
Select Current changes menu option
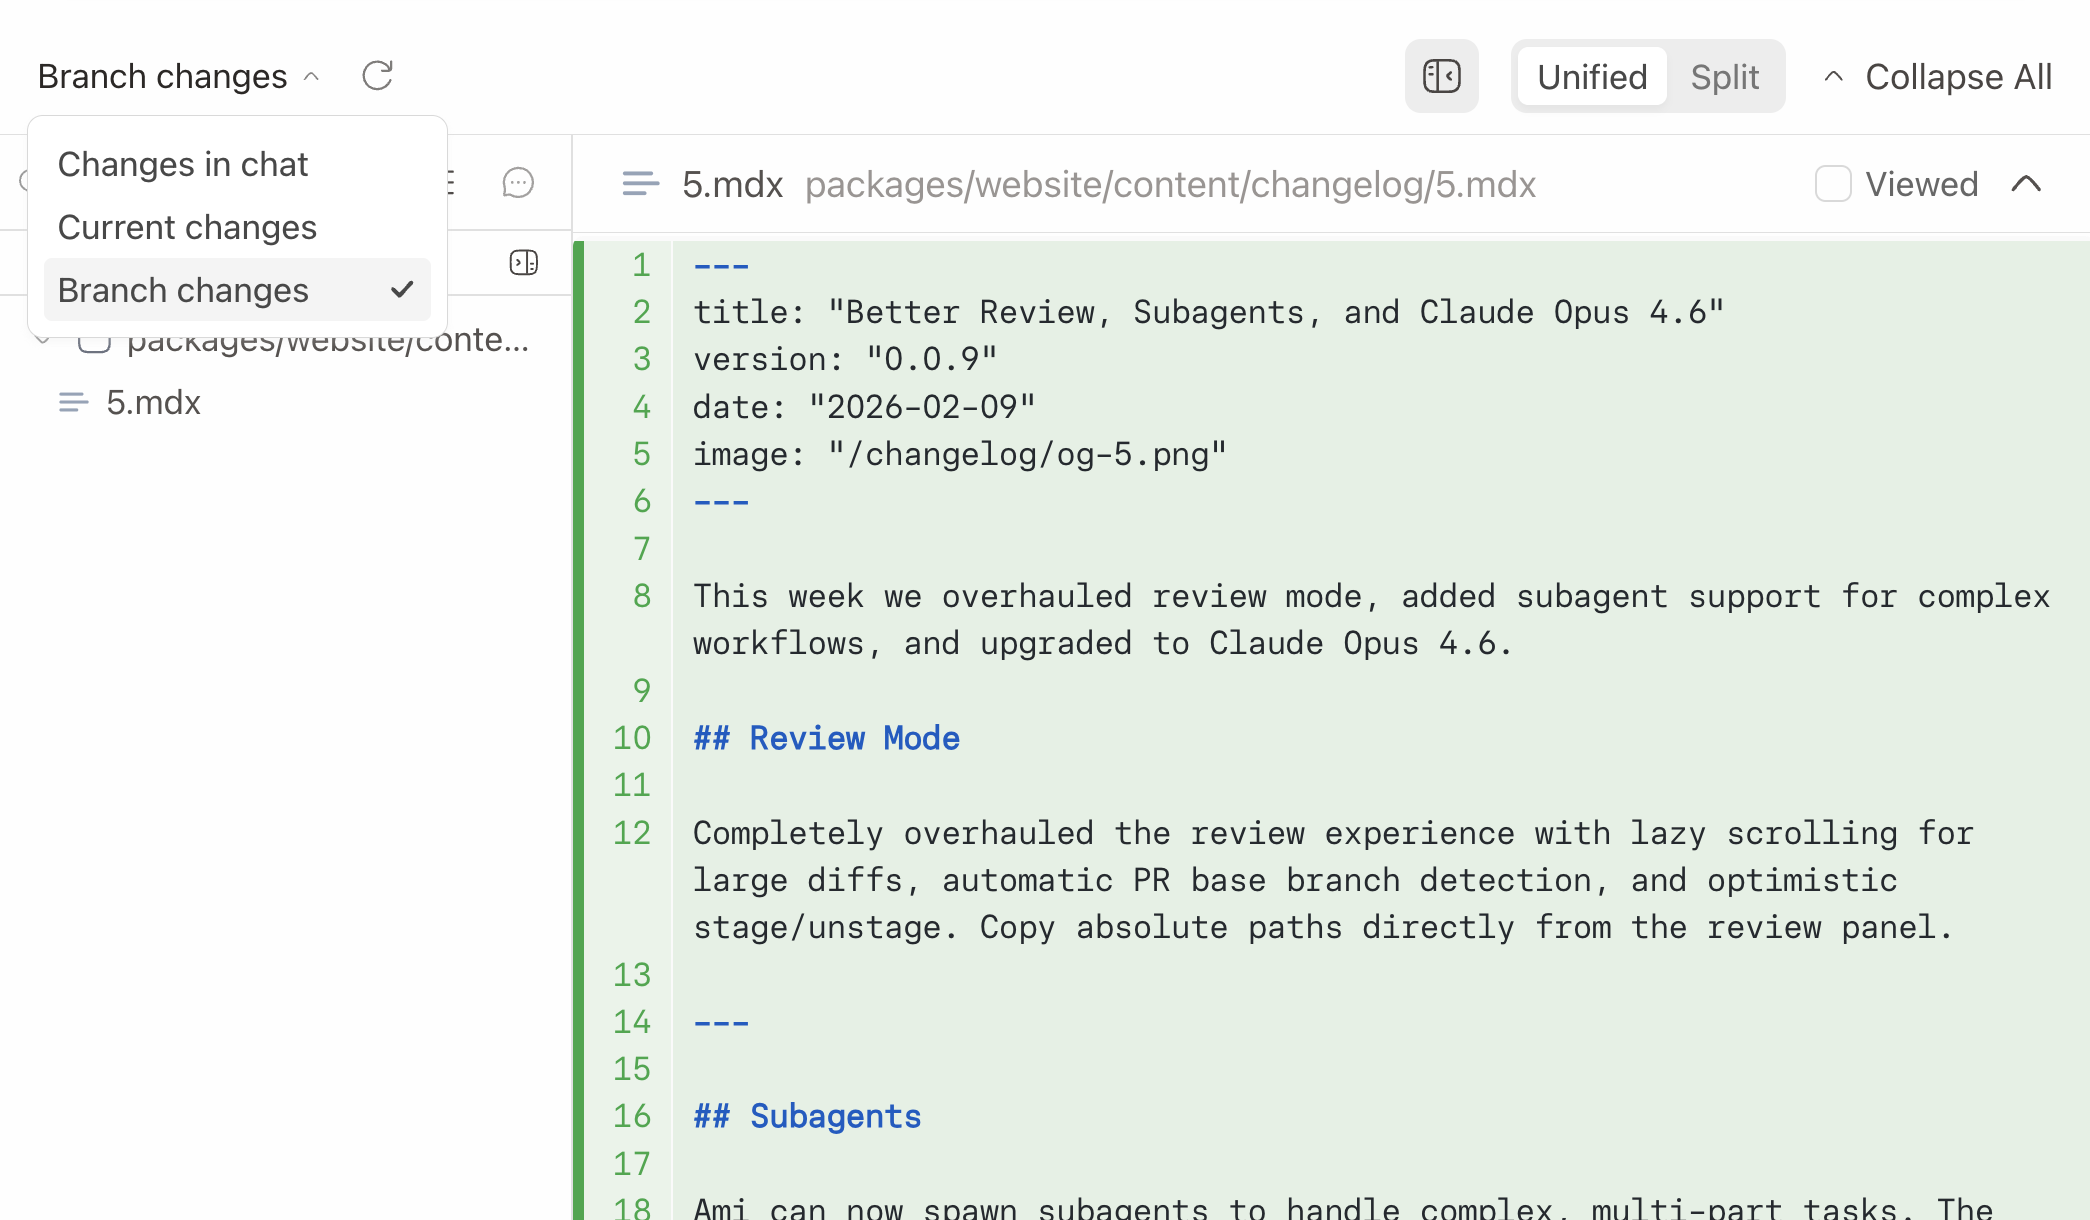tap(187, 227)
